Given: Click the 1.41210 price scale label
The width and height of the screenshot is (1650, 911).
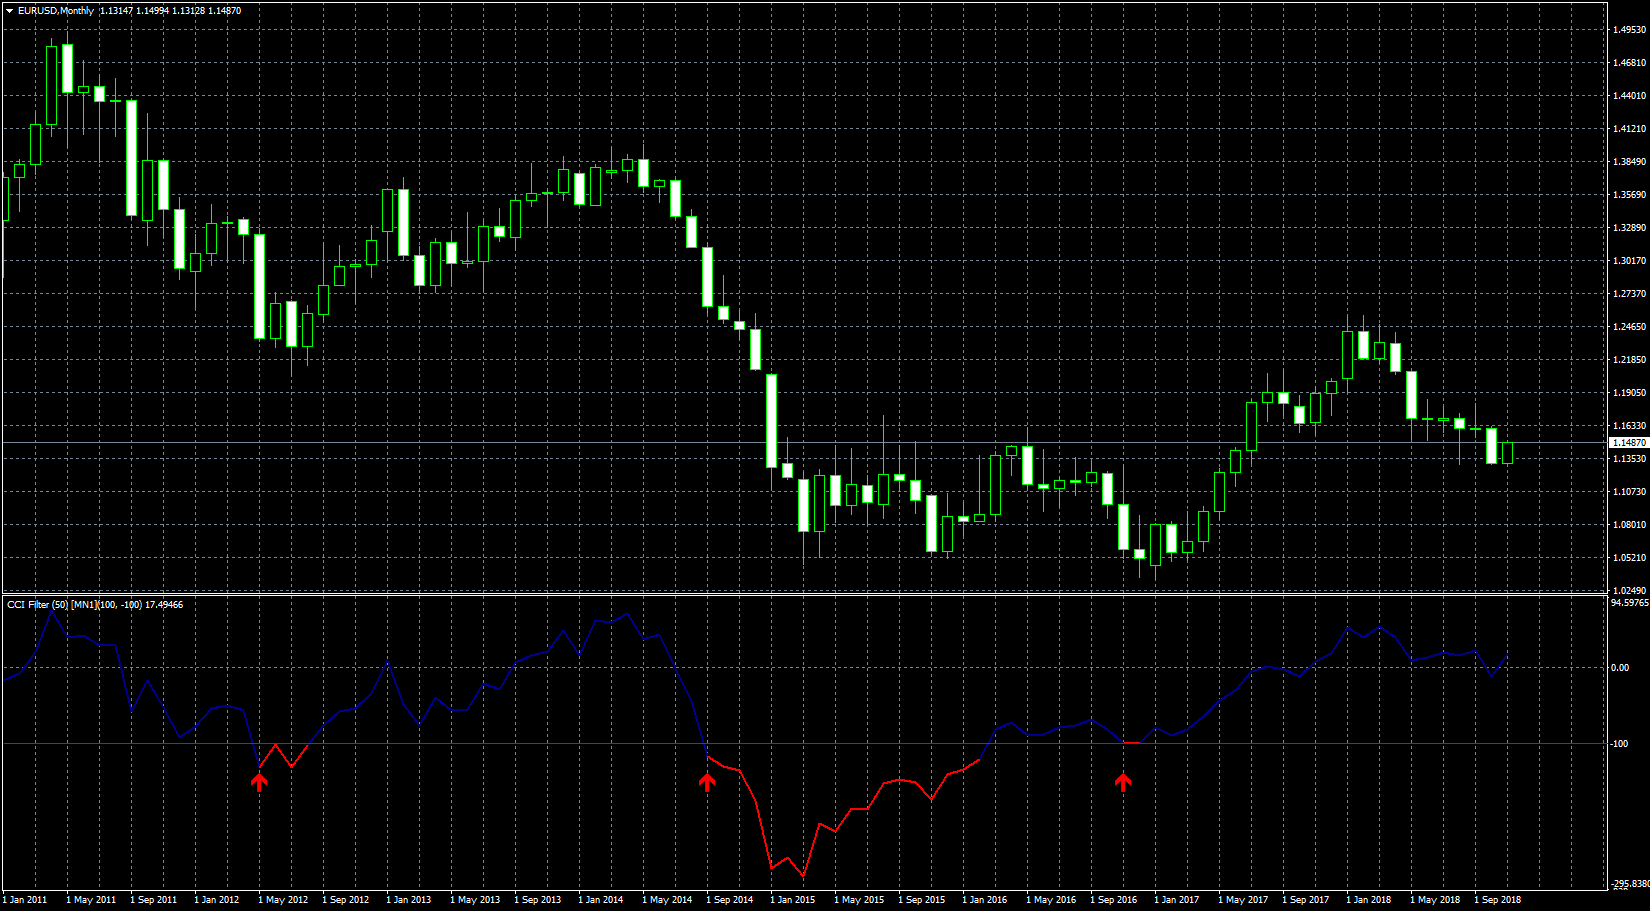Looking at the screenshot, I should [x=1629, y=129].
